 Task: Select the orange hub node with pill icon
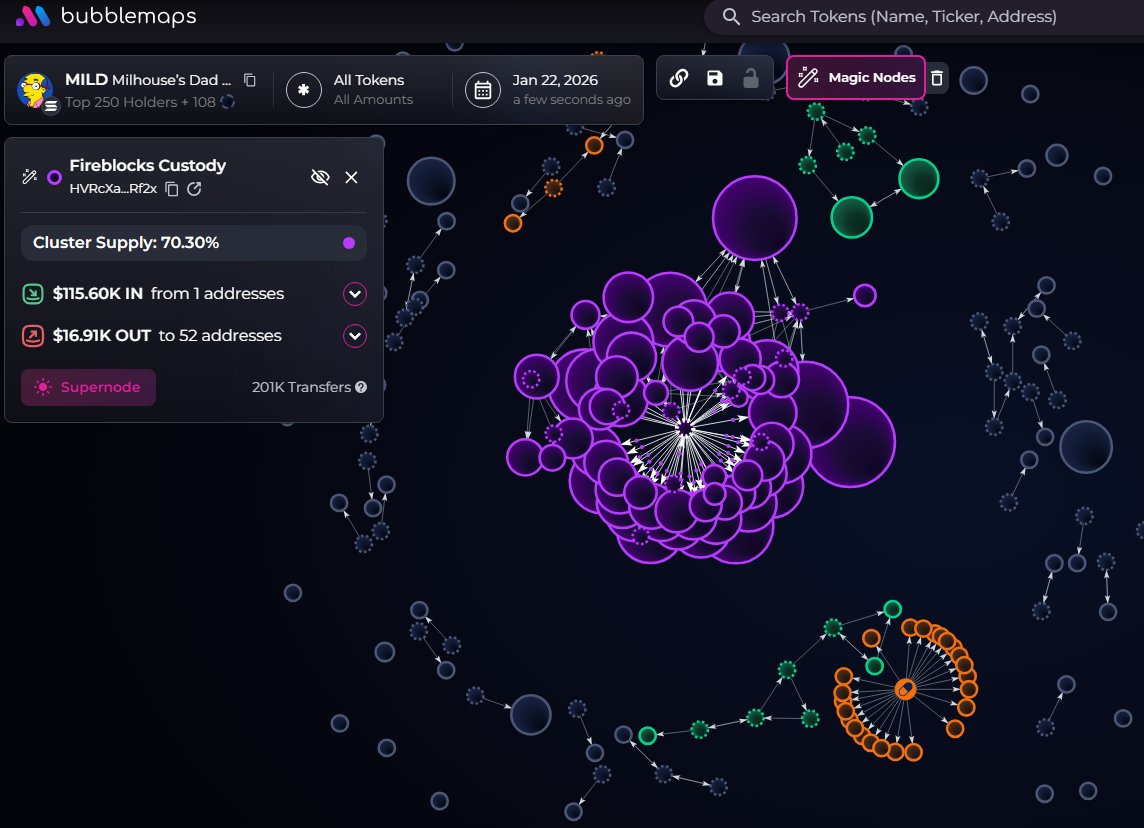coord(905,689)
